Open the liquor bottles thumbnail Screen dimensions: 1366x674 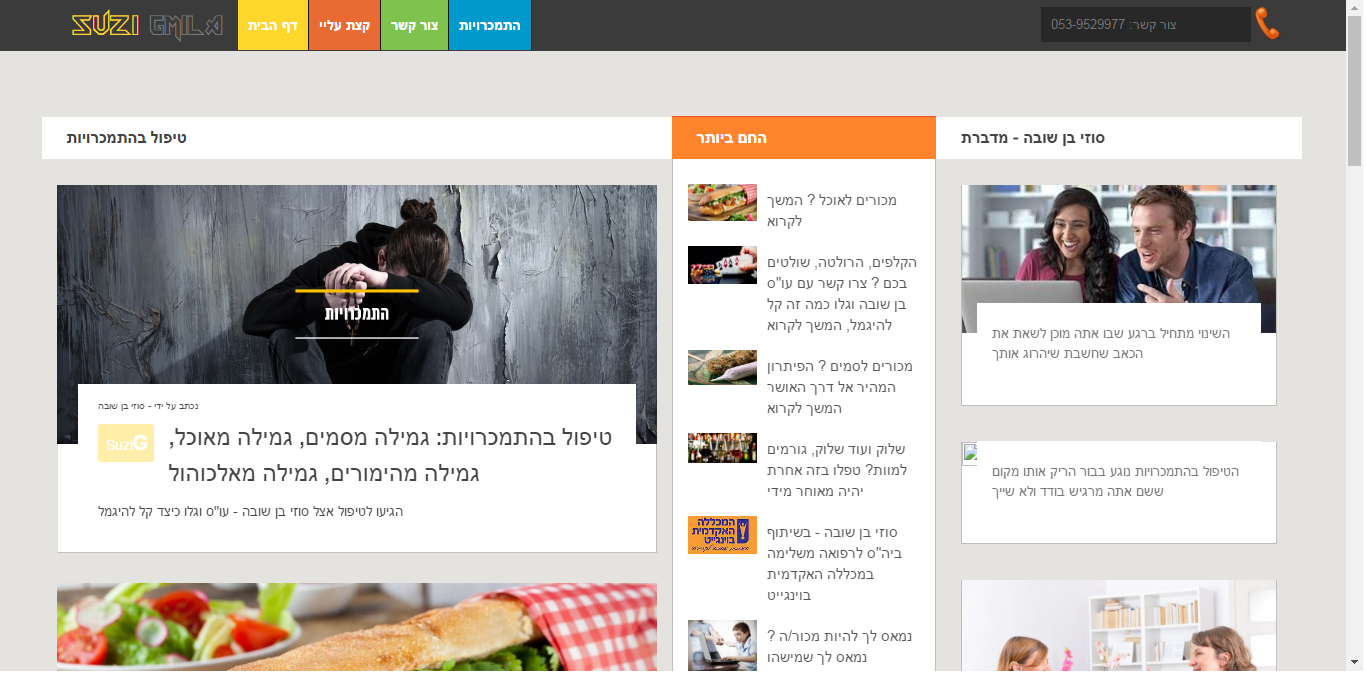point(722,448)
